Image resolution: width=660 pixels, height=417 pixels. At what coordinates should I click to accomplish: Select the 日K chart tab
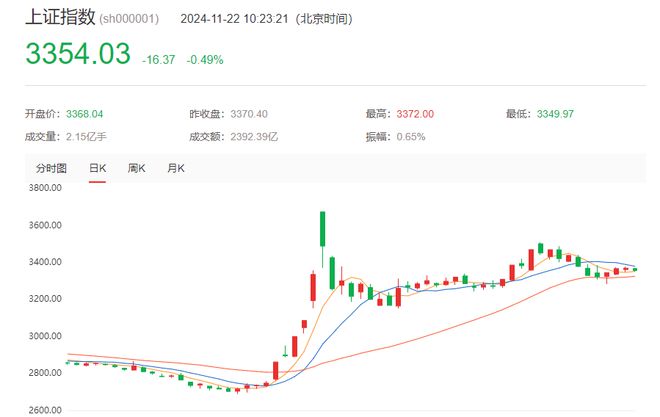coord(97,168)
